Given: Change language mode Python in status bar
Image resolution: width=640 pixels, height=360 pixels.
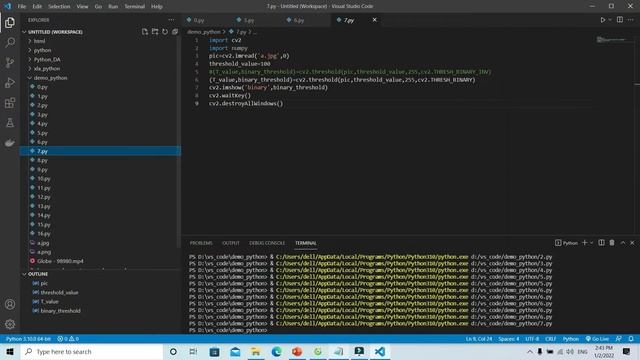Looking at the screenshot, I should click(x=571, y=339).
